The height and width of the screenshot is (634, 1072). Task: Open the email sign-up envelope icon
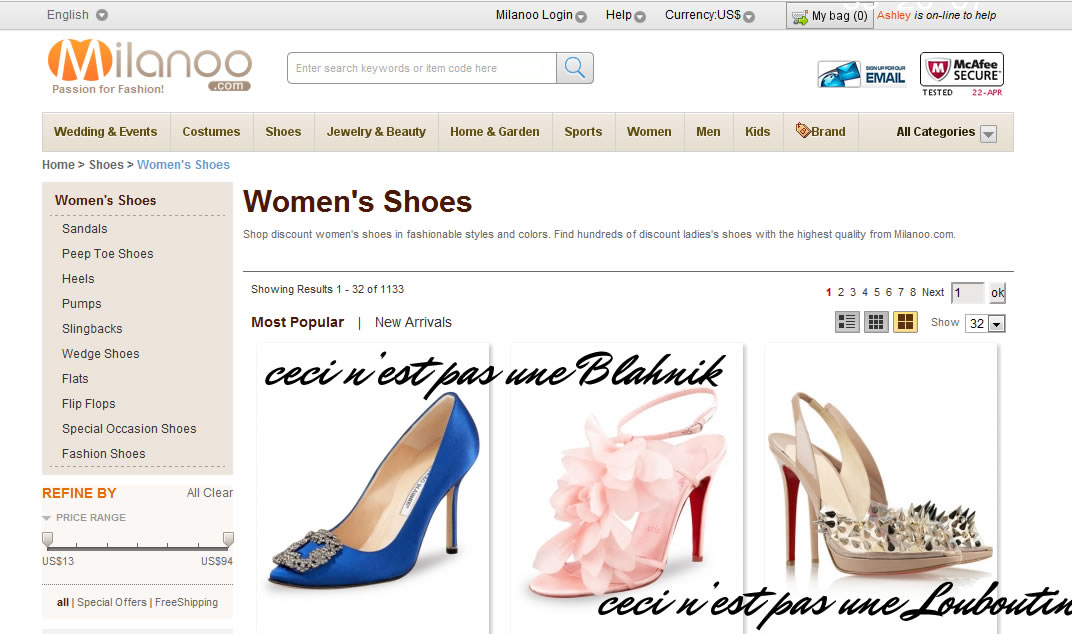[861, 74]
